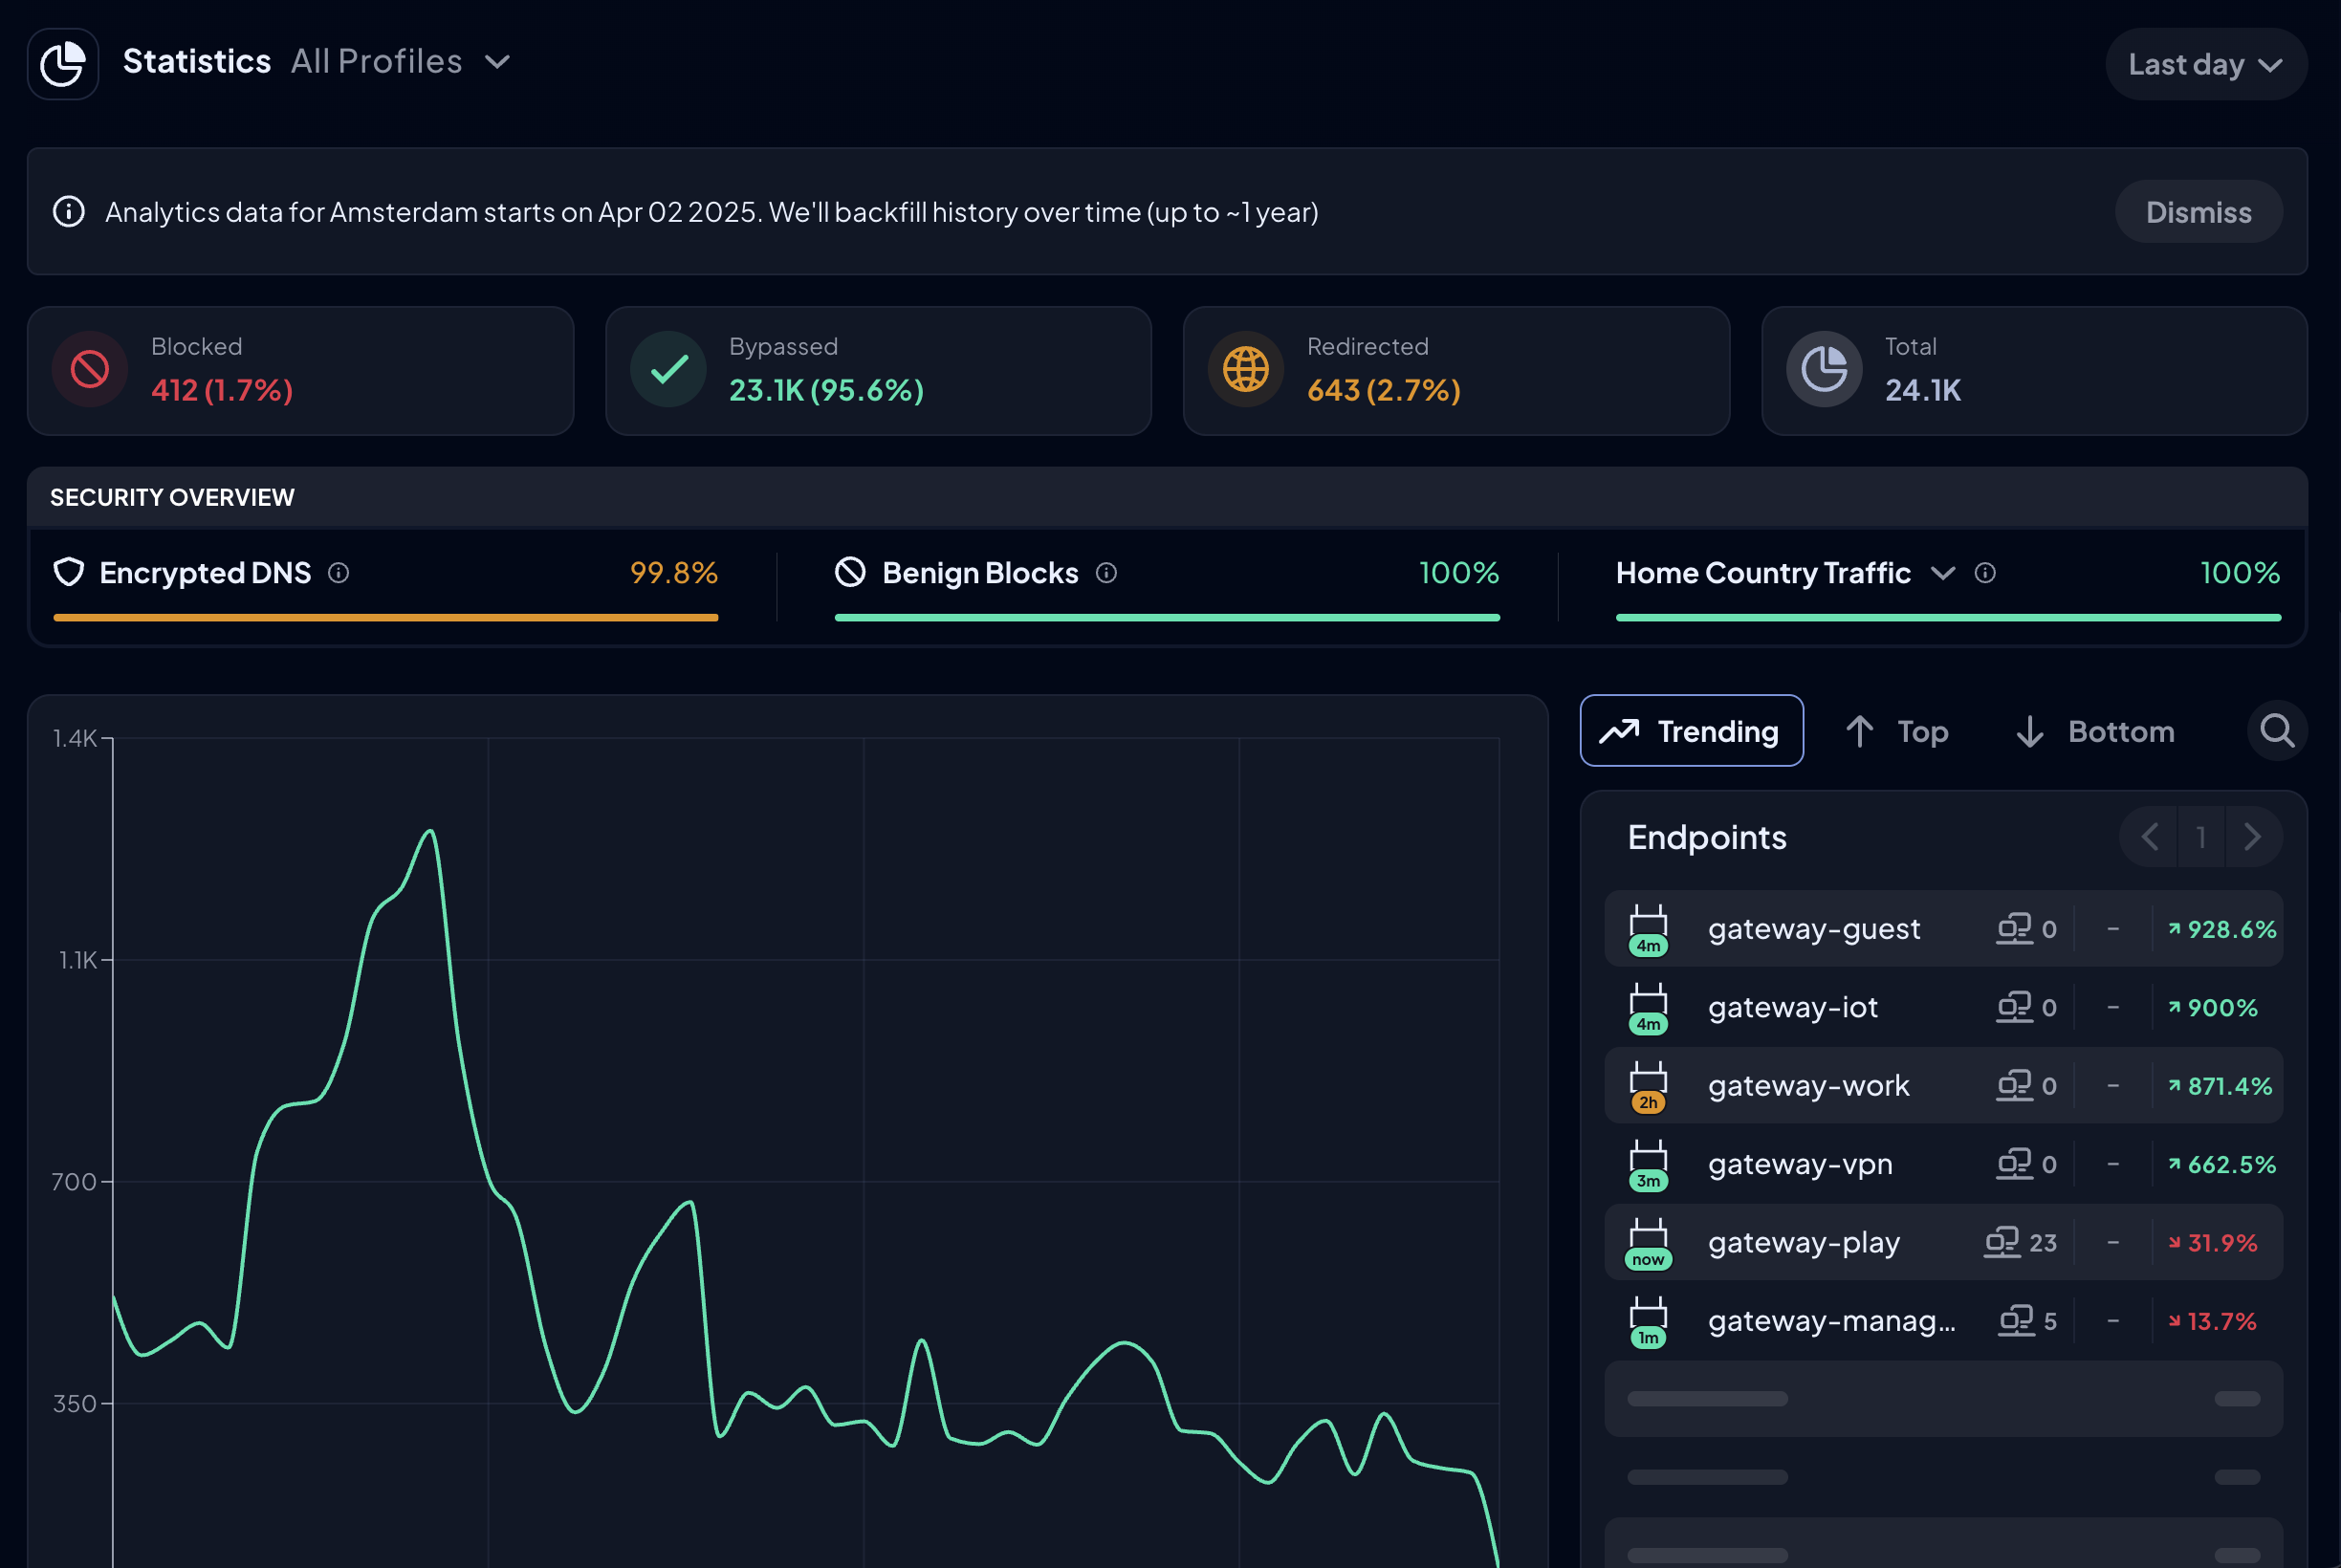2341x1568 pixels.
Task: Click the Encrypted DNS orange progress bar
Action: click(385, 618)
